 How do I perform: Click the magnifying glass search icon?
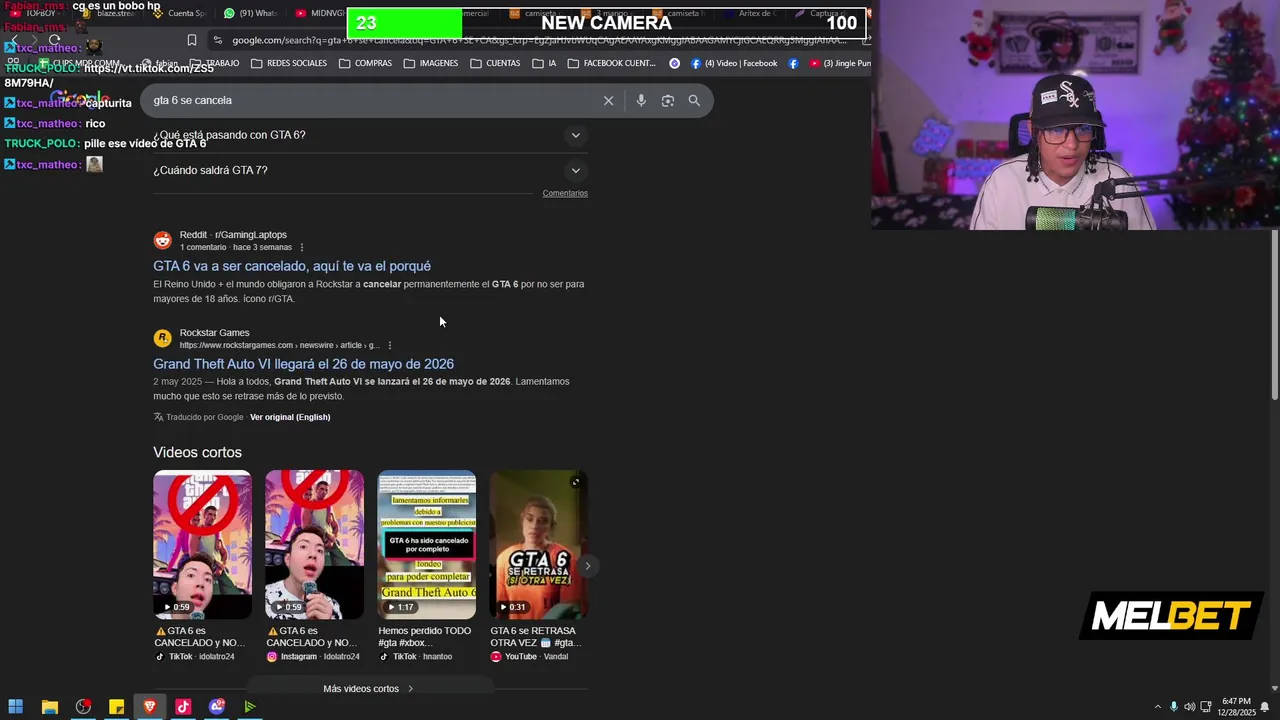point(694,100)
